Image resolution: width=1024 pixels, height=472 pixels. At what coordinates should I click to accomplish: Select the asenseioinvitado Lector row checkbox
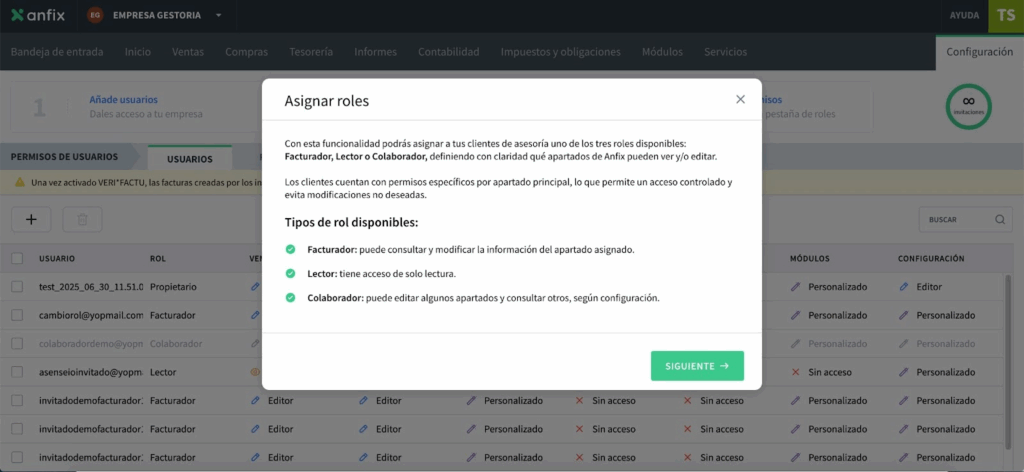pos(17,371)
